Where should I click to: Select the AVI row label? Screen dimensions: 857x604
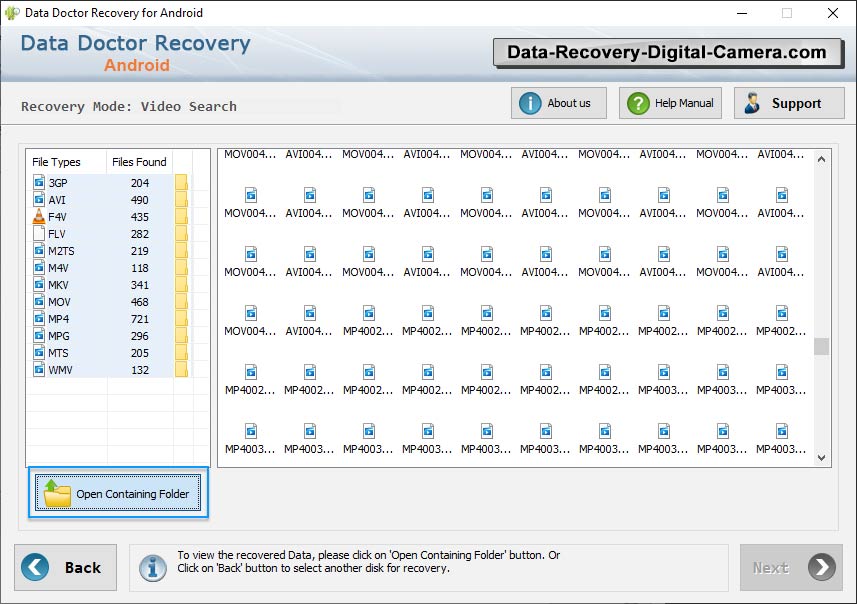(x=57, y=200)
